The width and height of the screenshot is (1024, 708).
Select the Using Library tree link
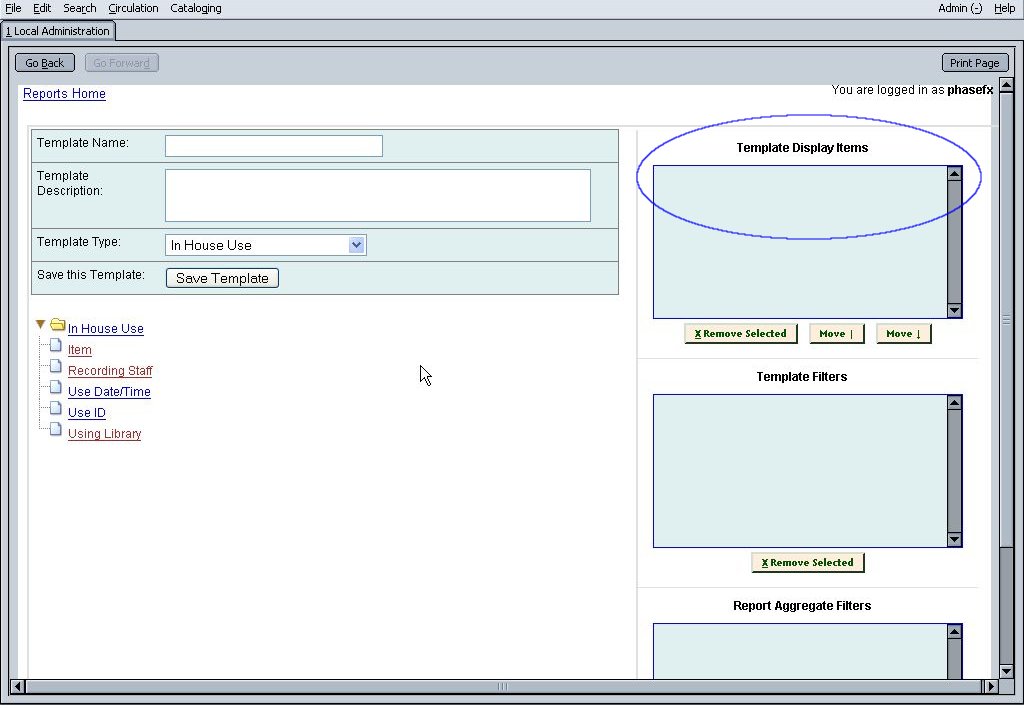click(x=104, y=434)
